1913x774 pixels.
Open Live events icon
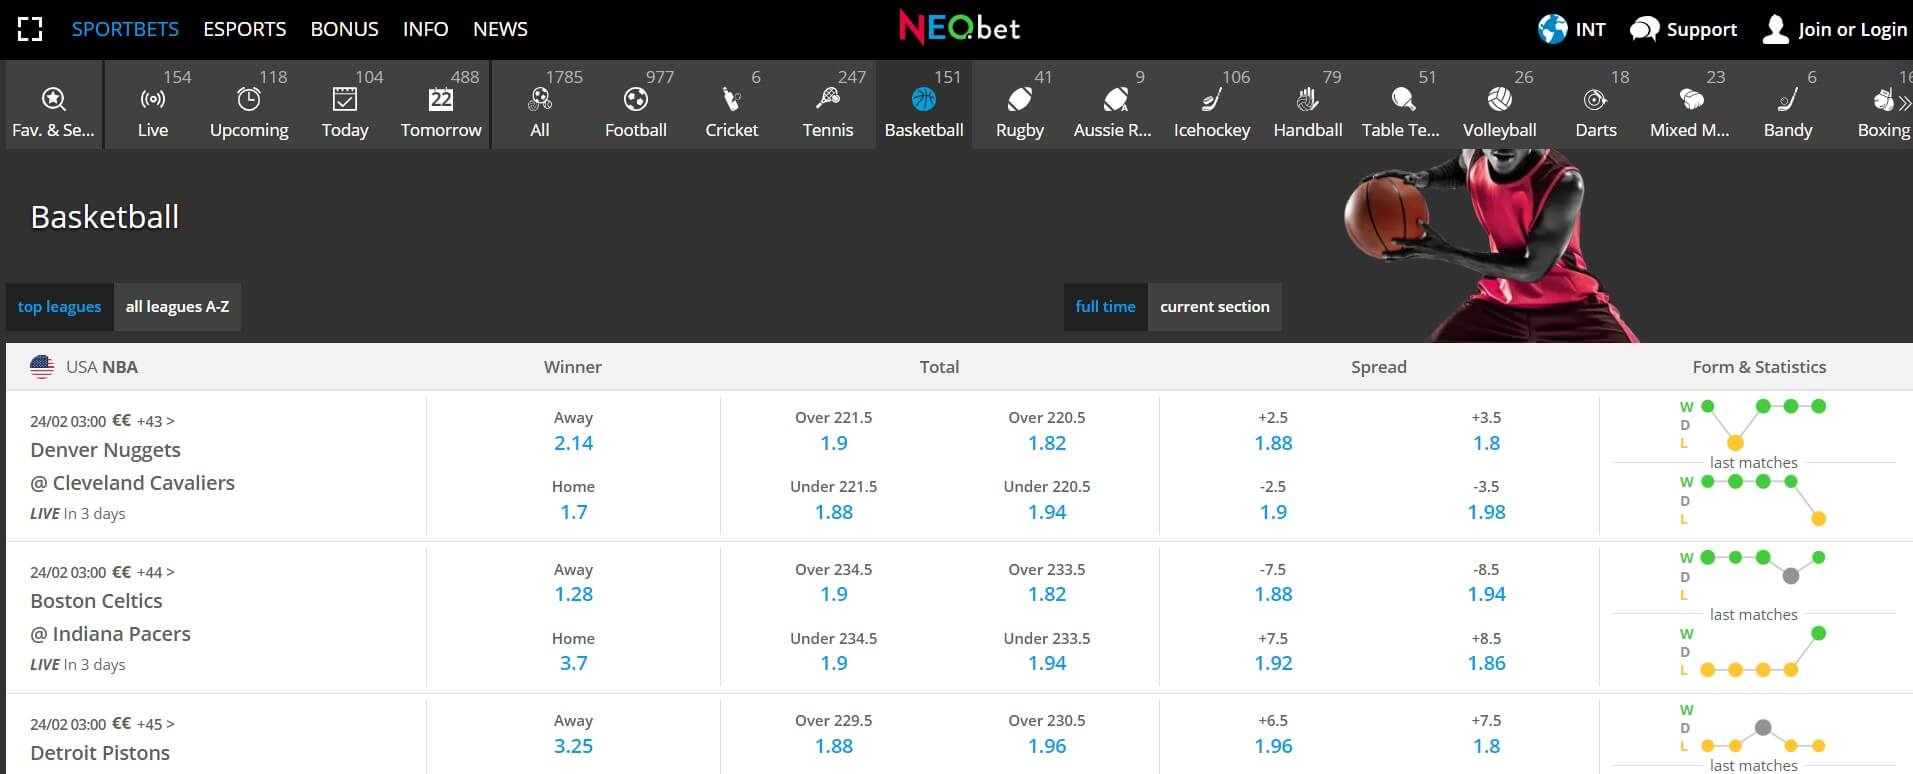tap(153, 99)
